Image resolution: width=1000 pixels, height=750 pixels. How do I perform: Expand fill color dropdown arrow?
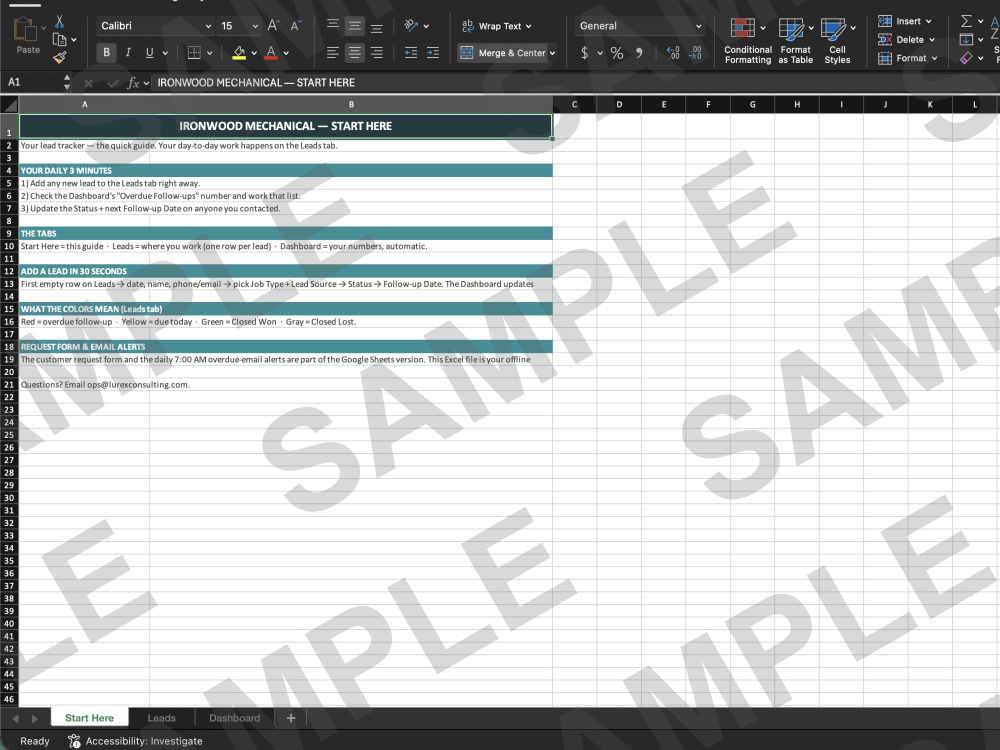coord(254,53)
